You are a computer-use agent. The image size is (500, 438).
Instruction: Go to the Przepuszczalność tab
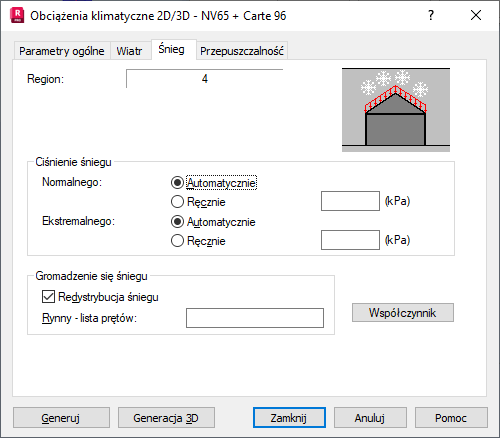pos(242,51)
